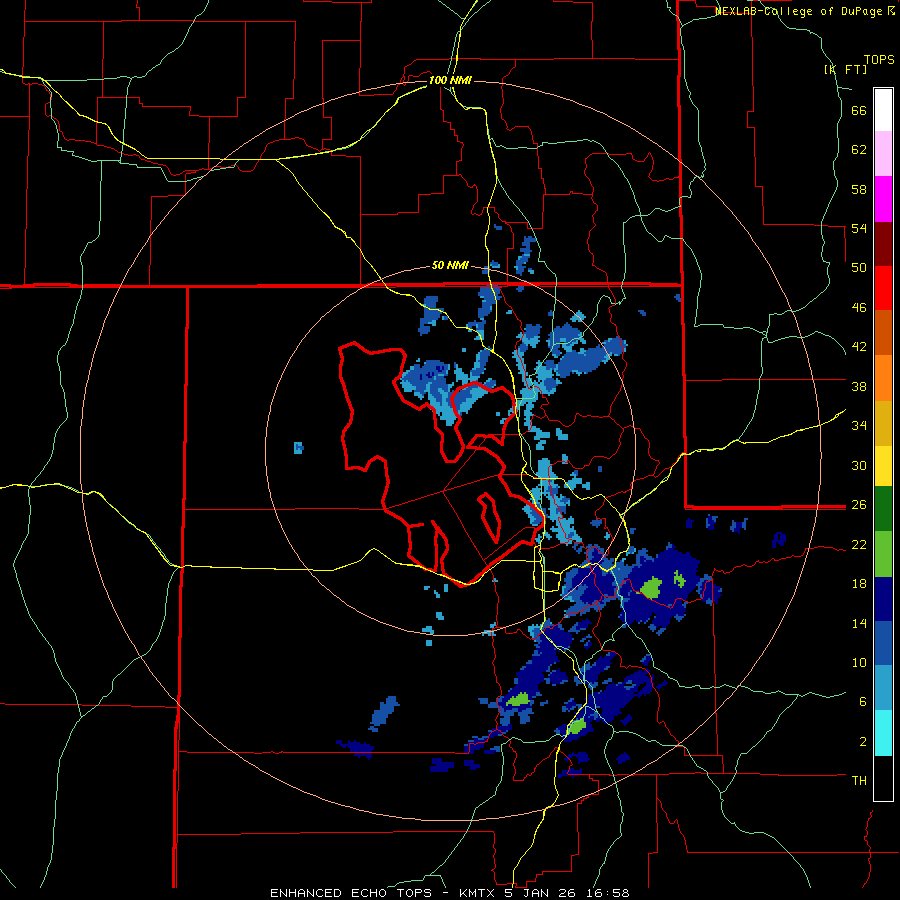Click legend value 34
Image resolution: width=900 pixels, height=900 pixels.
859,426
